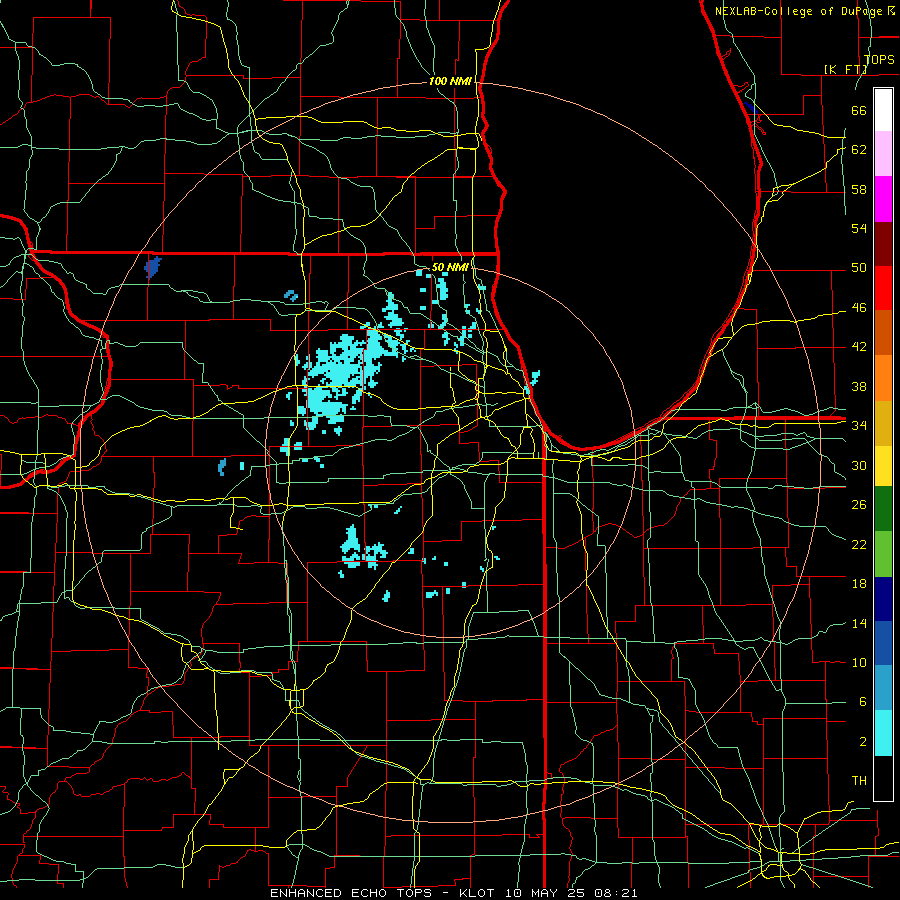Screen dimensions: 900x900
Task: Click the 10 legend value
Action: tap(859, 663)
